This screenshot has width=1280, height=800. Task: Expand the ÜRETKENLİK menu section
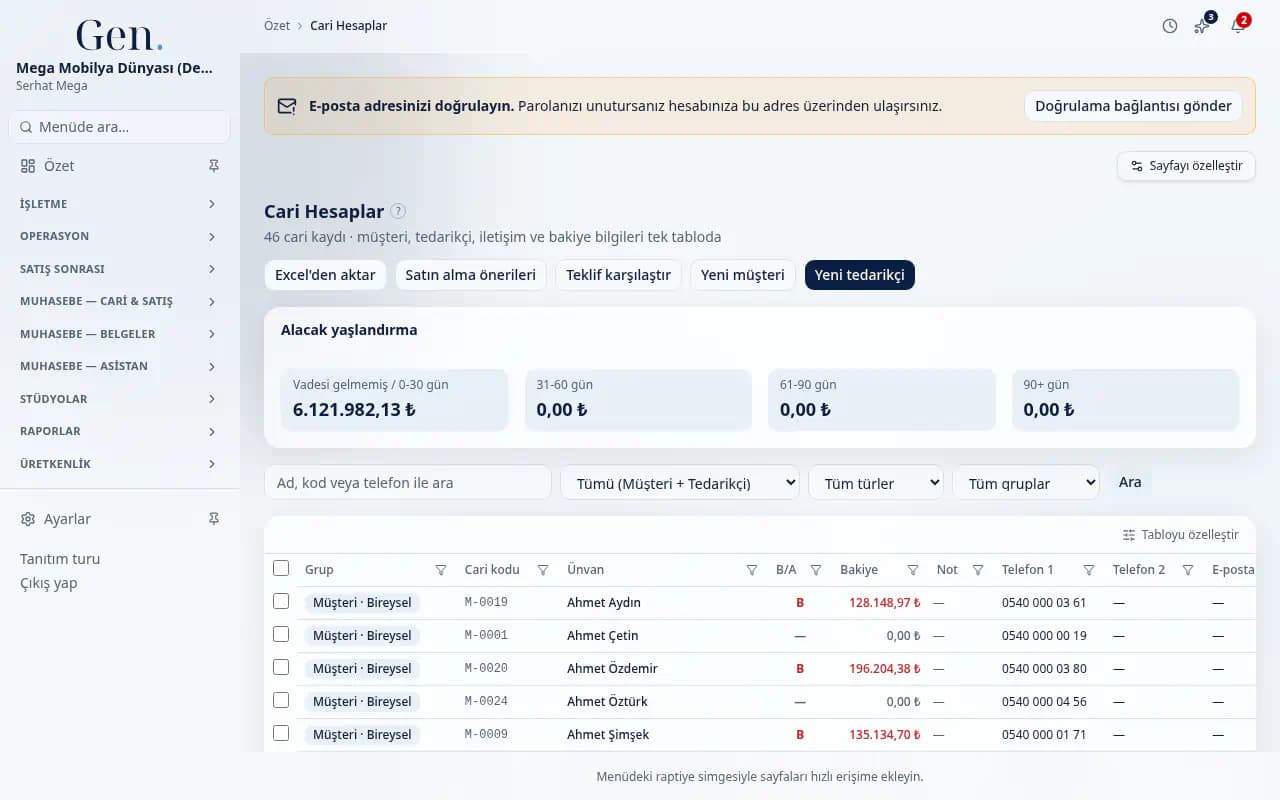119,464
